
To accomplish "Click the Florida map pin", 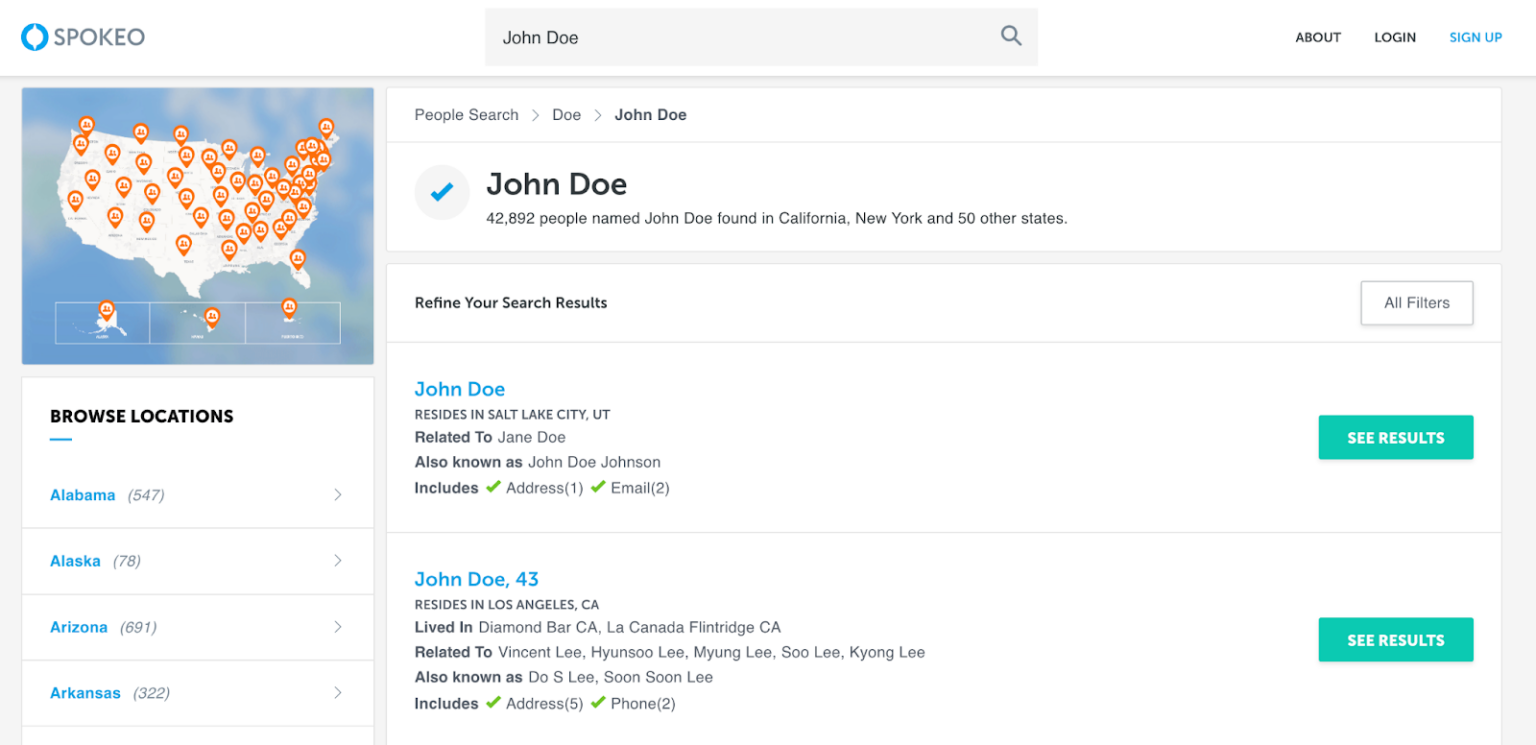I will click(297, 260).
